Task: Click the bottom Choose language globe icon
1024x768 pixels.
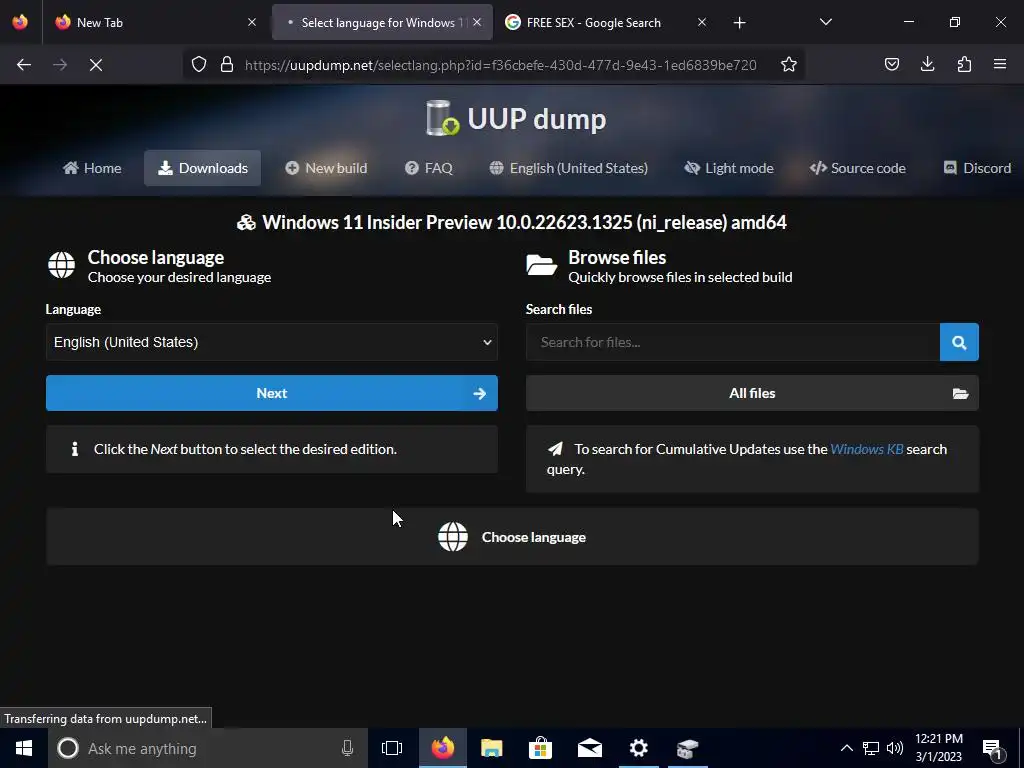Action: click(x=453, y=537)
